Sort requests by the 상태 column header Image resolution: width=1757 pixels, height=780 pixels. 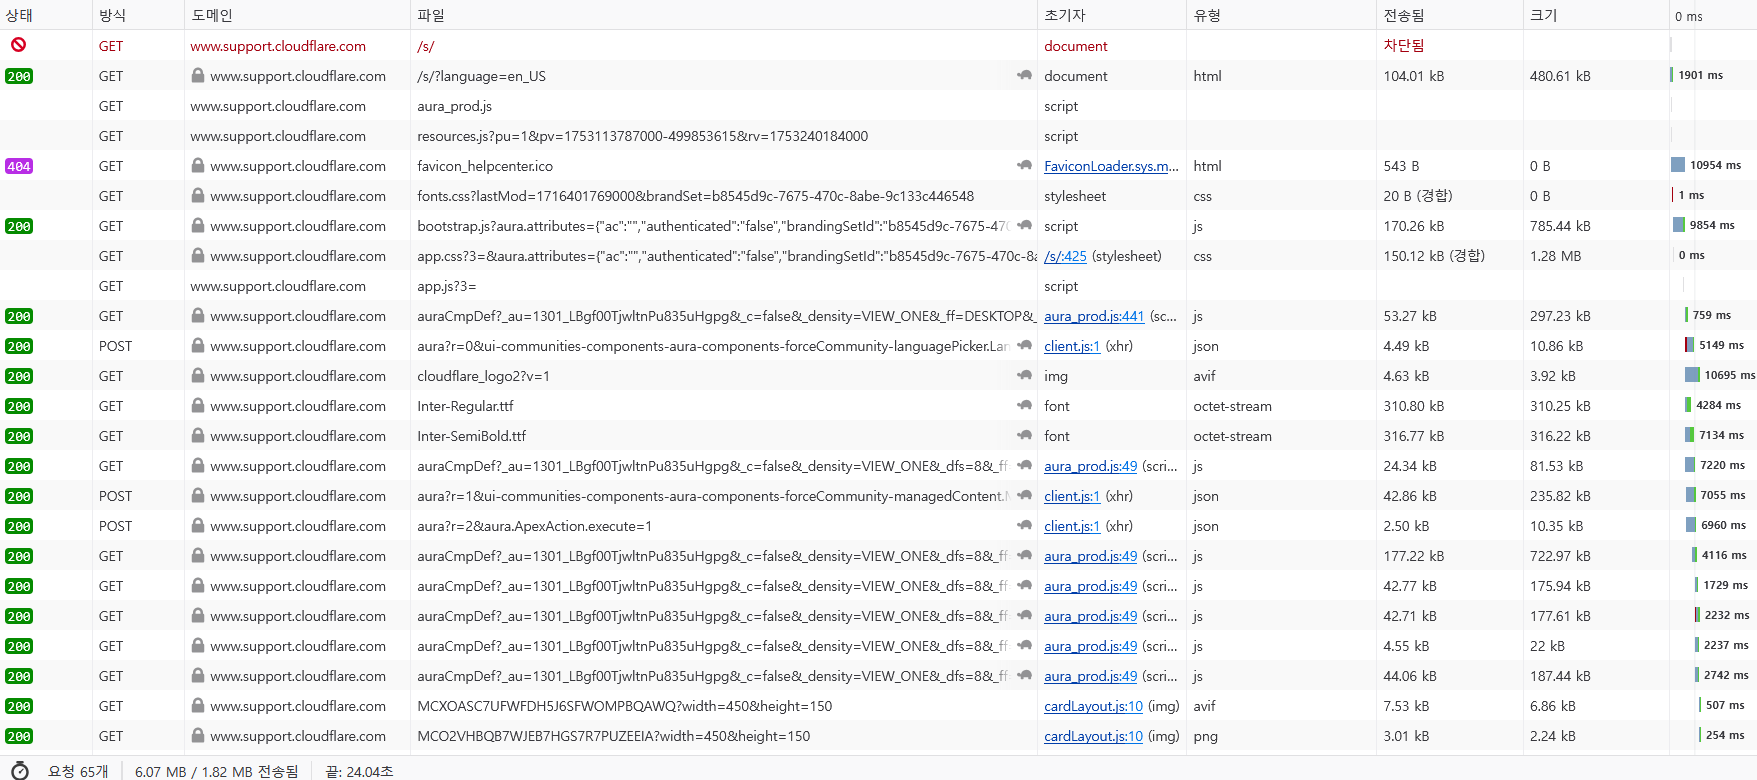tap(19, 15)
